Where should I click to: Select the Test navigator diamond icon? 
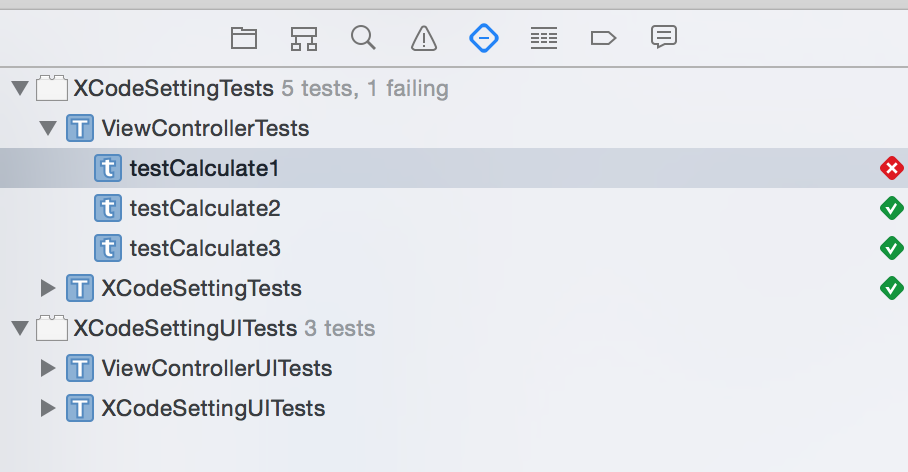tap(484, 39)
